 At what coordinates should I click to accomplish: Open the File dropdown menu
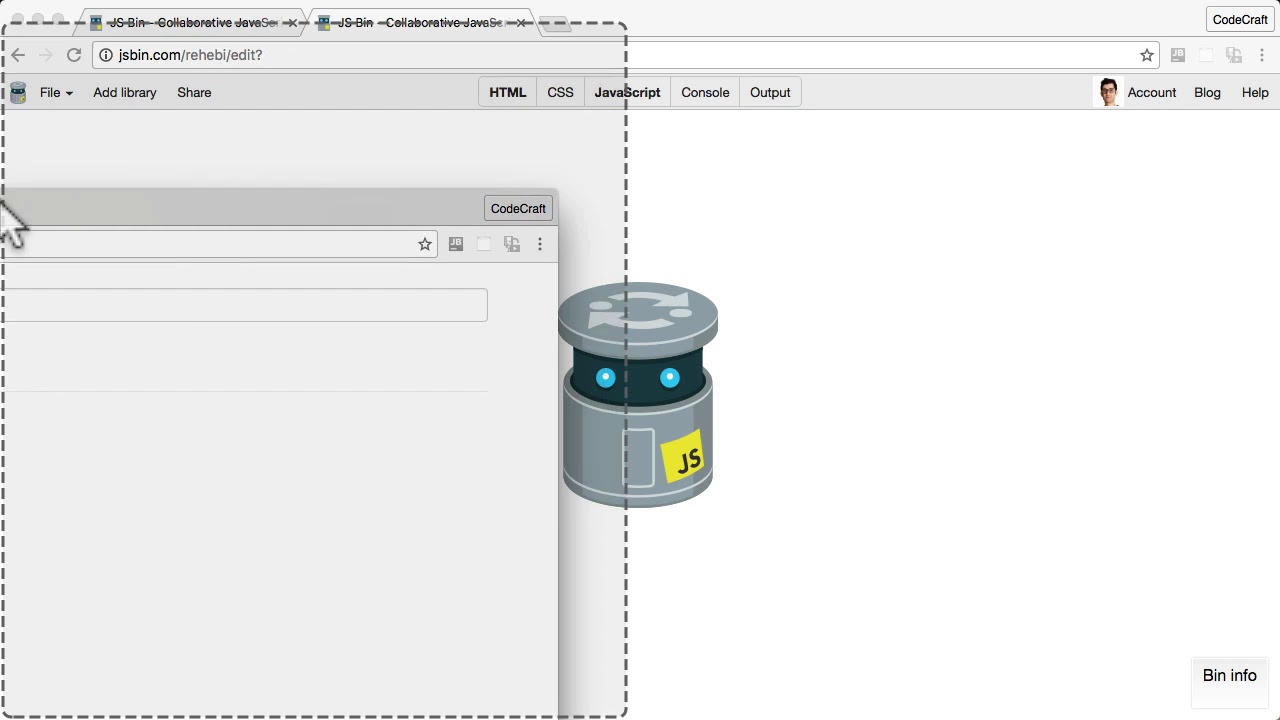pos(56,92)
